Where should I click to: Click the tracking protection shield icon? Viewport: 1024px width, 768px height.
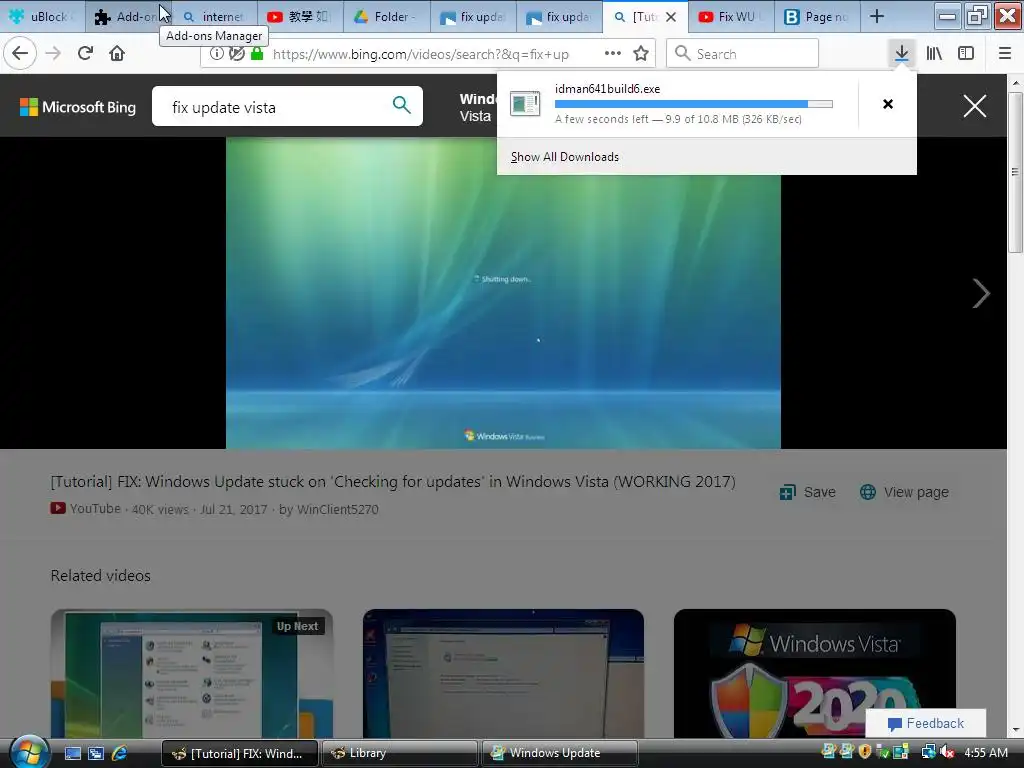click(236, 54)
